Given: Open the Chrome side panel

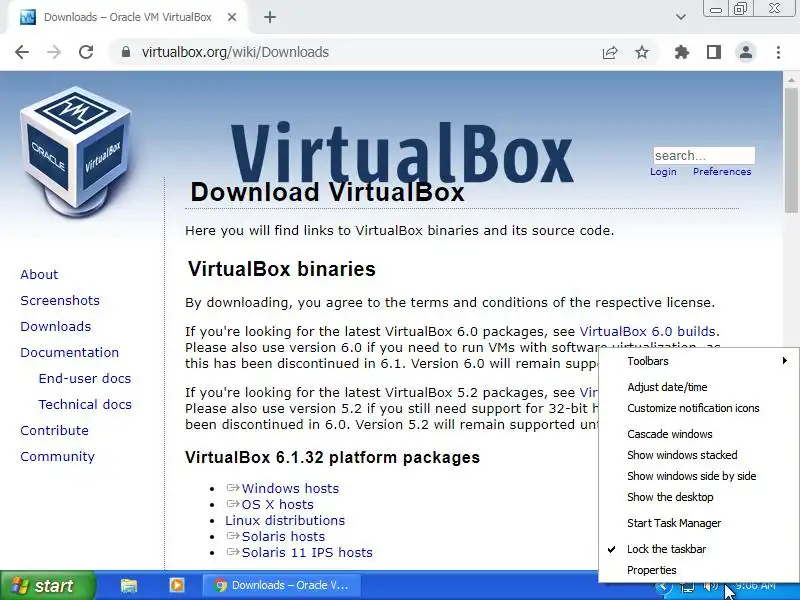Looking at the screenshot, I should [714, 52].
